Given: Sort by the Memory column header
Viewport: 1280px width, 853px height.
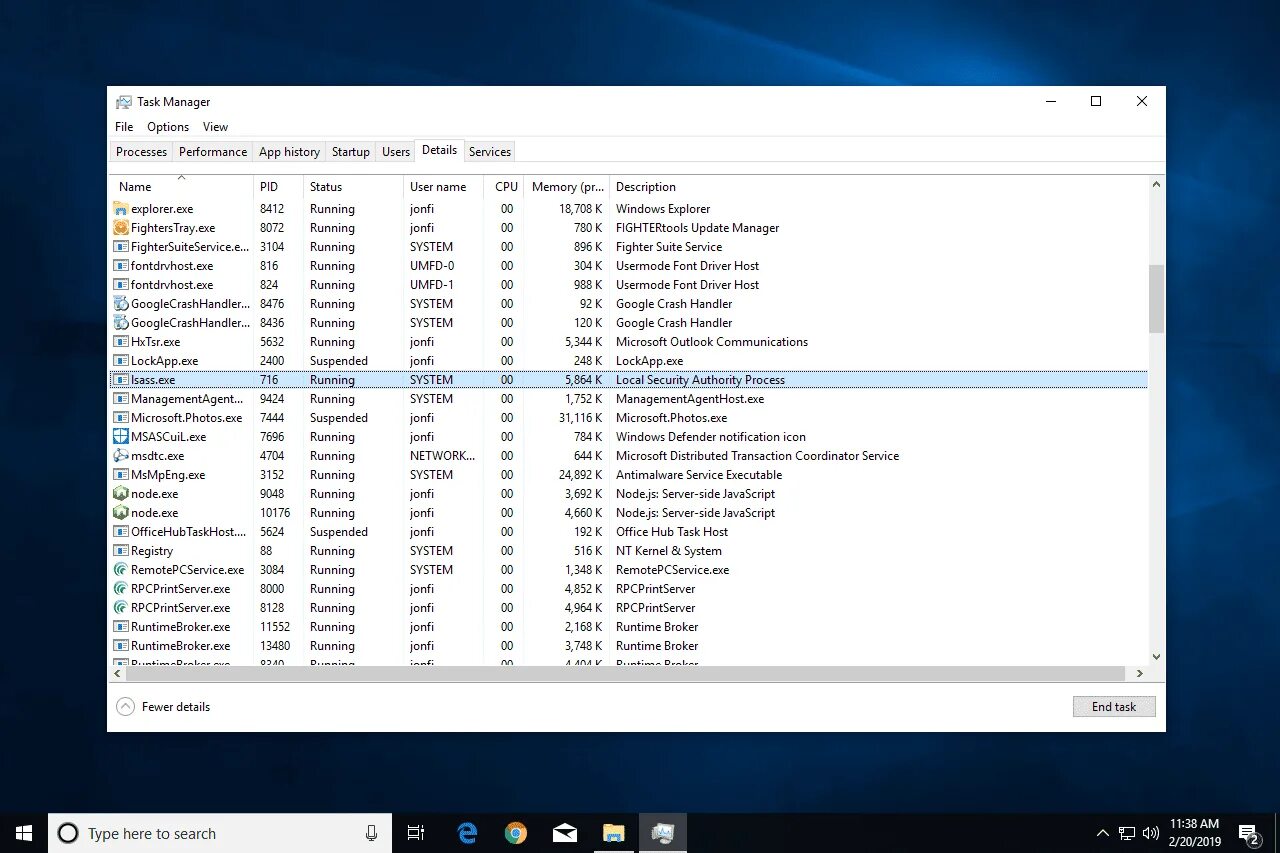Looking at the screenshot, I should click(568, 187).
